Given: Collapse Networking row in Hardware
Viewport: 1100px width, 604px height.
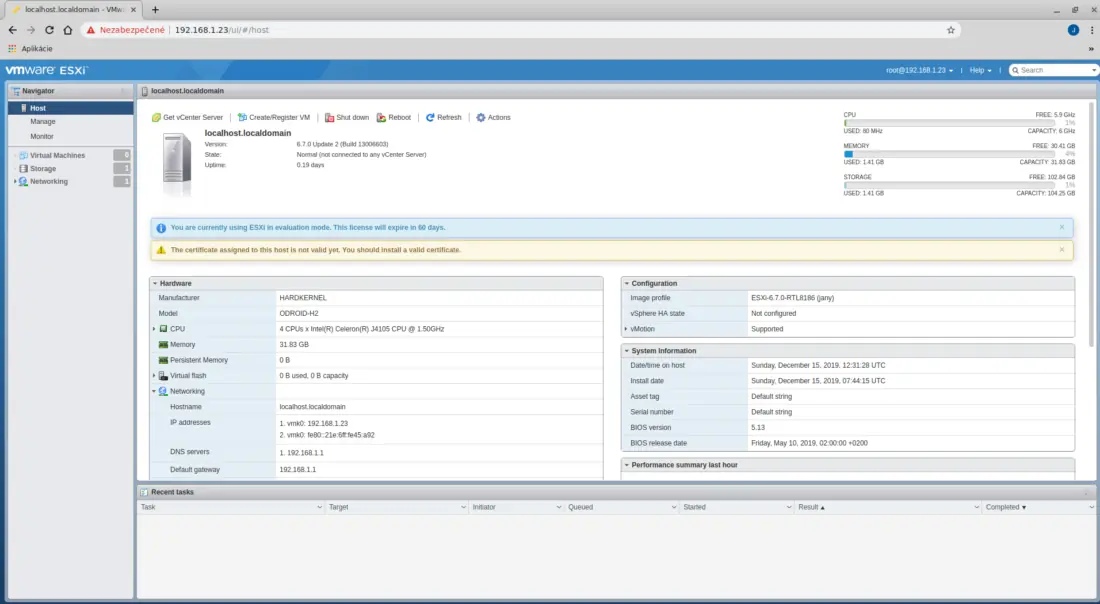Looking at the screenshot, I should point(154,391).
